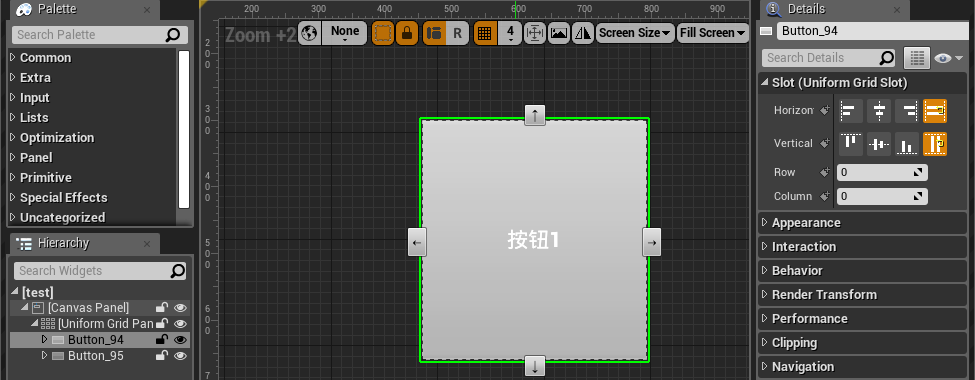Click zoom to fit icon
Screen dimensions: 975x380
click(535, 33)
